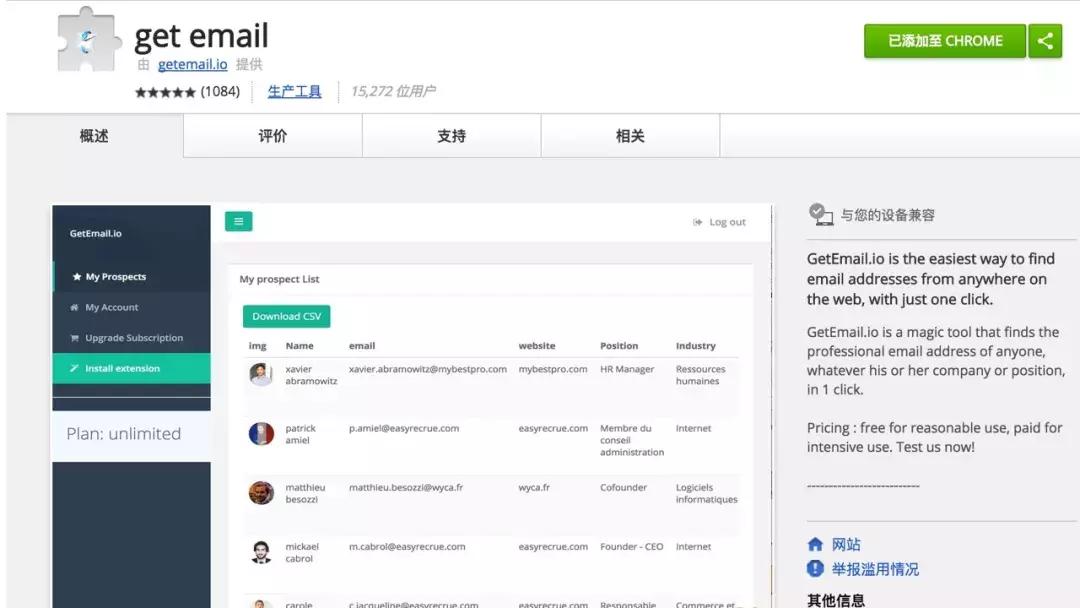The height and width of the screenshot is (608, 1080).
Task: Click the 已添加至 CHROME button
Action: [944, 41]
